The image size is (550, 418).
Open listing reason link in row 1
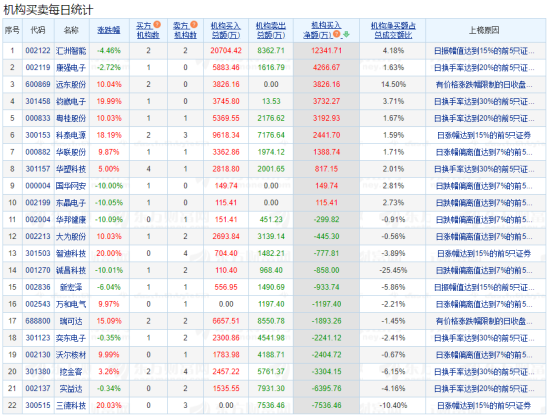484,51
